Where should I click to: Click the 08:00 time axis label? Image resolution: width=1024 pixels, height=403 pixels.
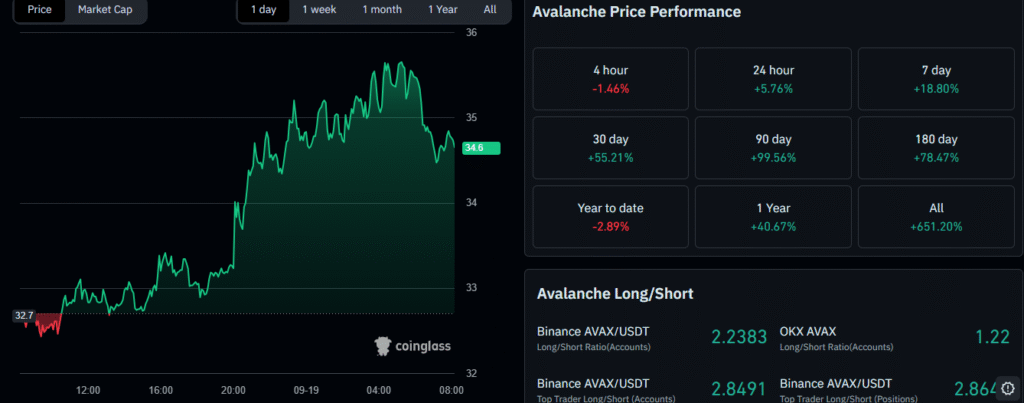pos(451,391)
